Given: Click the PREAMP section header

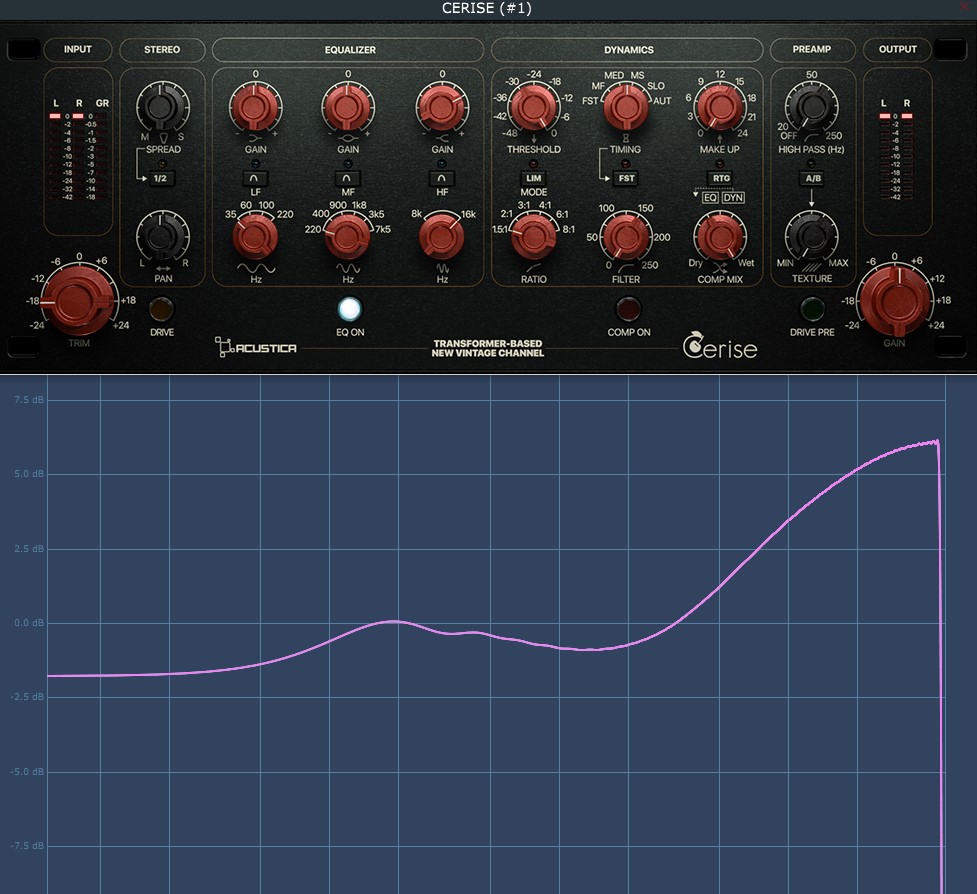Looking at the screenshot, I should (x=812, y=49).
